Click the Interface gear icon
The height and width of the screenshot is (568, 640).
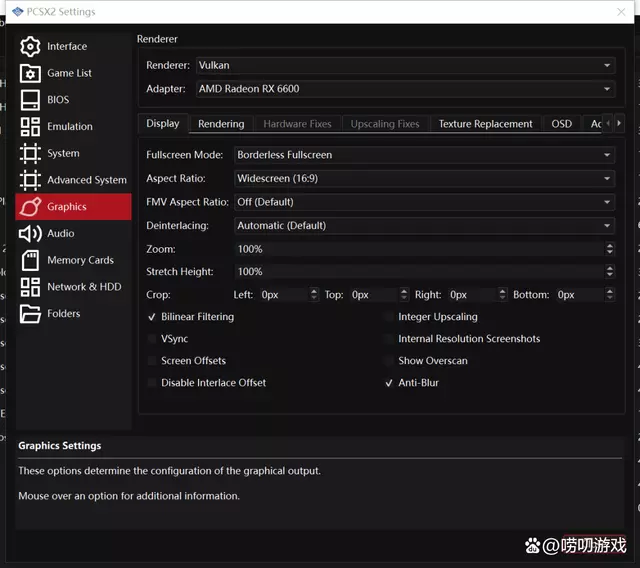[30, 47]
